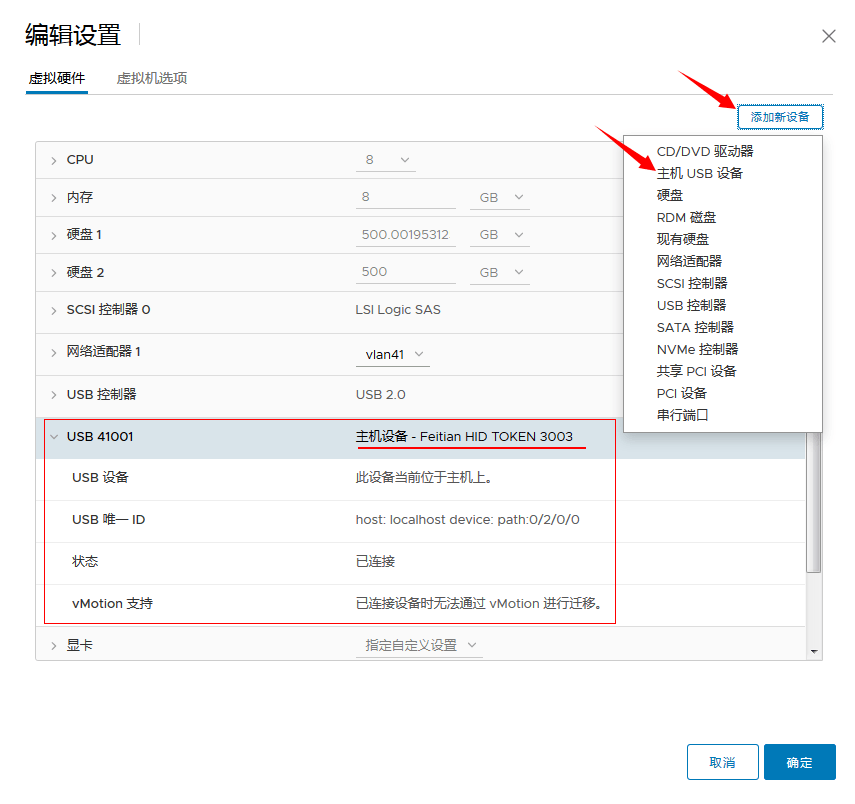Expand the 显卡 graphics row
This screenshot has width=855, height=804.
[x=53, y=645]
